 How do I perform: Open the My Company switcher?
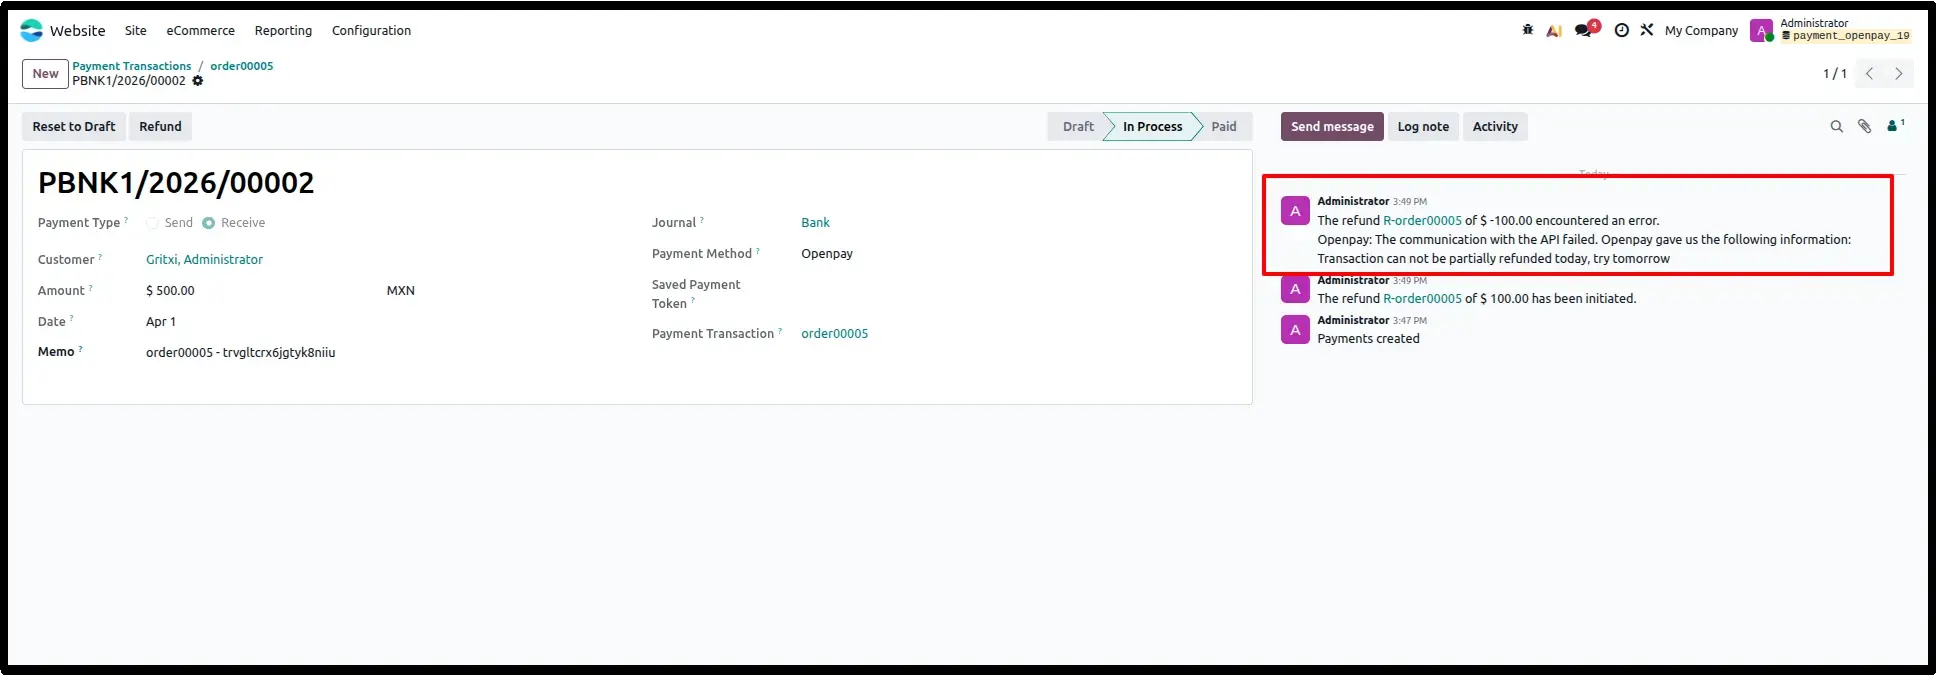coord(1701,31)
